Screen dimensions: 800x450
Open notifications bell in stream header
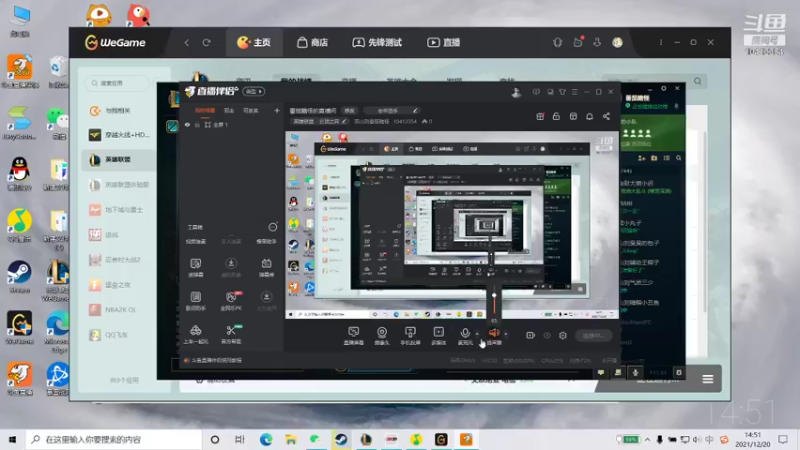coord(589,116)
